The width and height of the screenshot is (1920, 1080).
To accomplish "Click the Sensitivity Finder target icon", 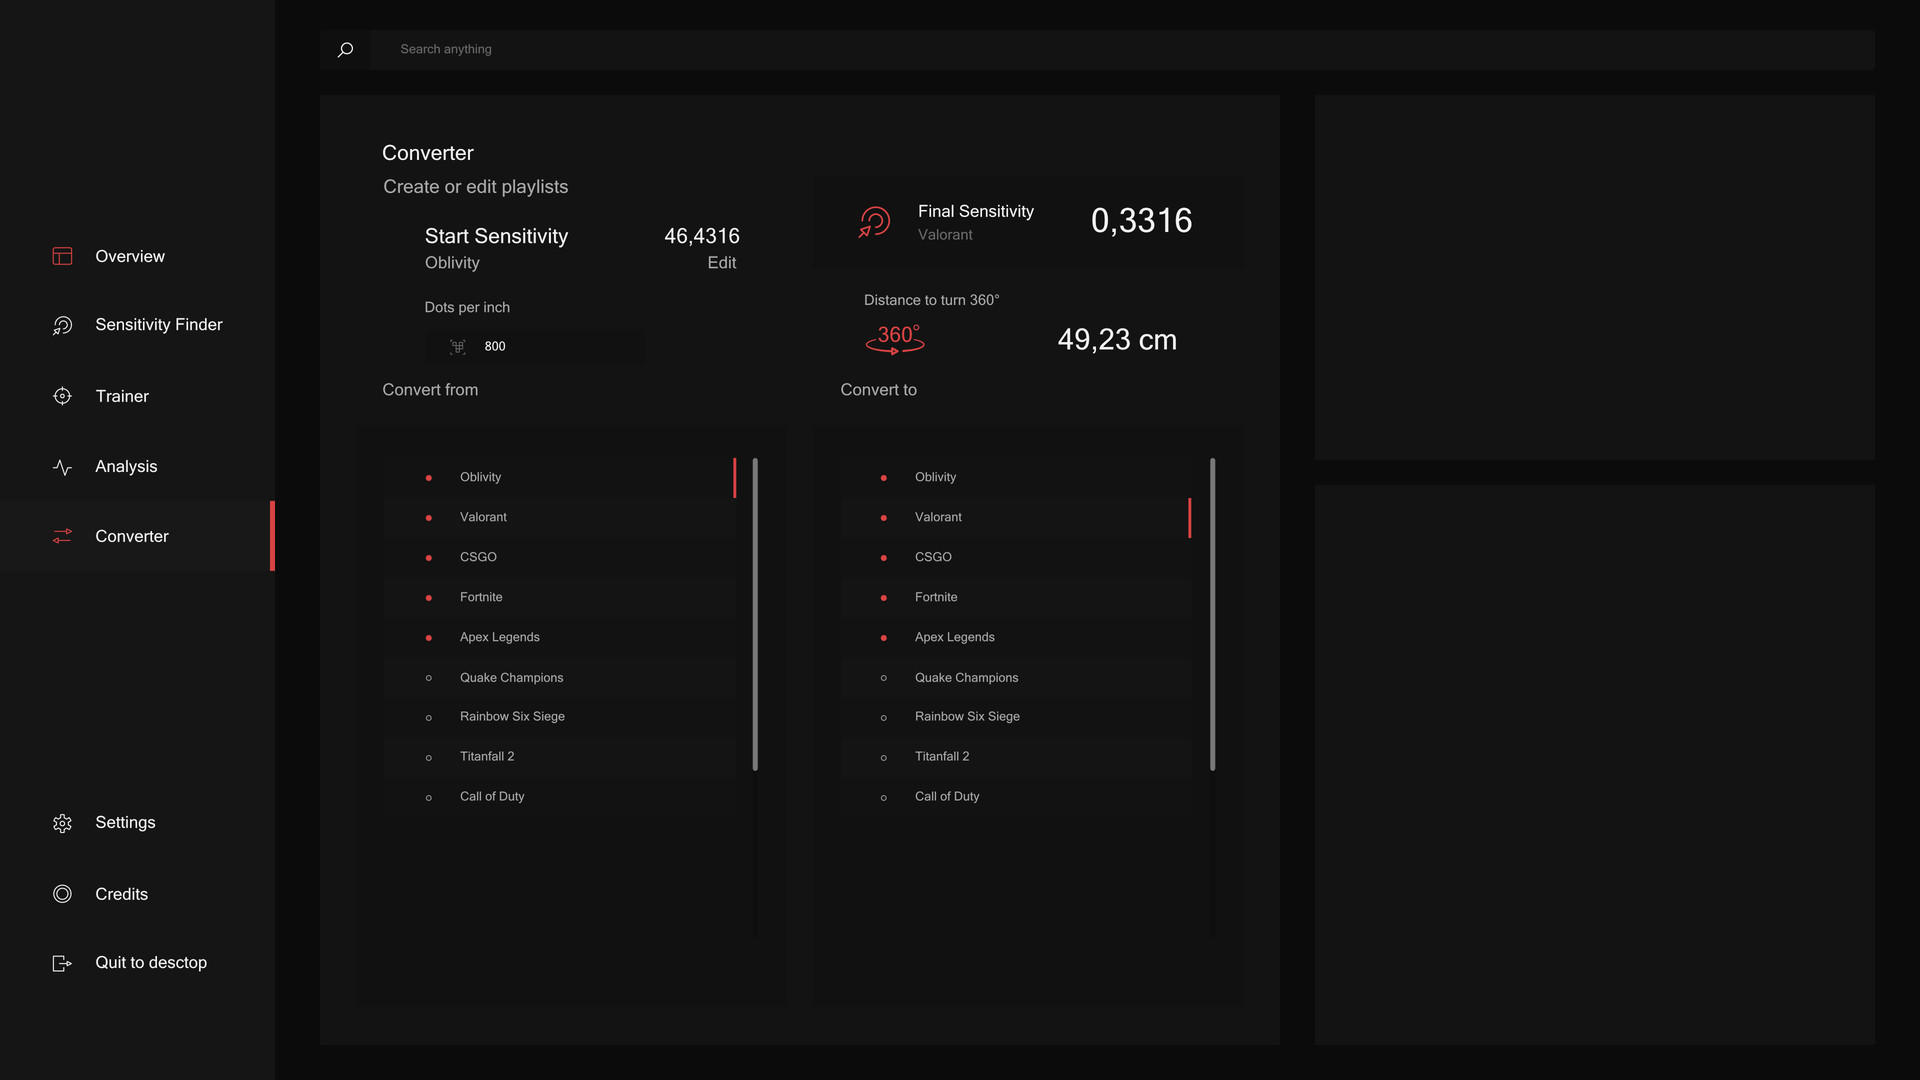I will 62,325.
